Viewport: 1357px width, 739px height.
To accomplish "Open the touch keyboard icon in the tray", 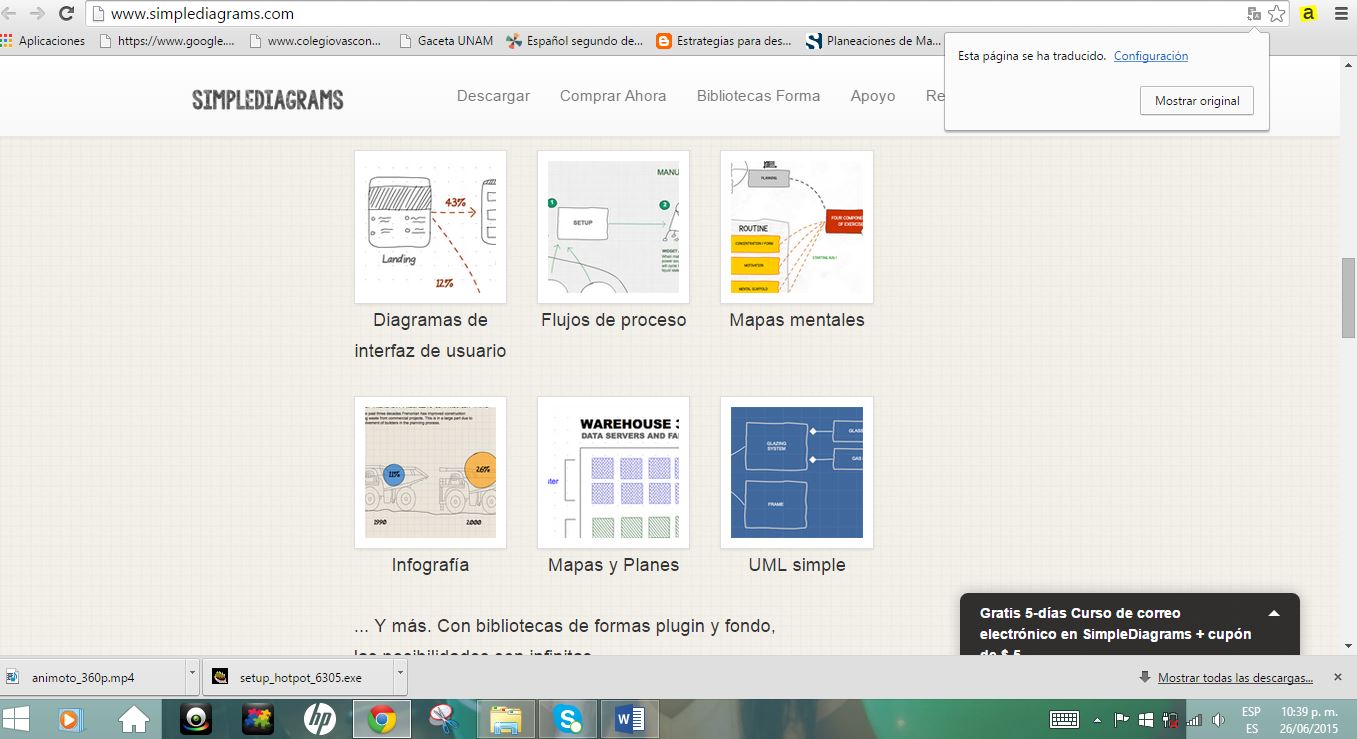I will pos(1064,718).
